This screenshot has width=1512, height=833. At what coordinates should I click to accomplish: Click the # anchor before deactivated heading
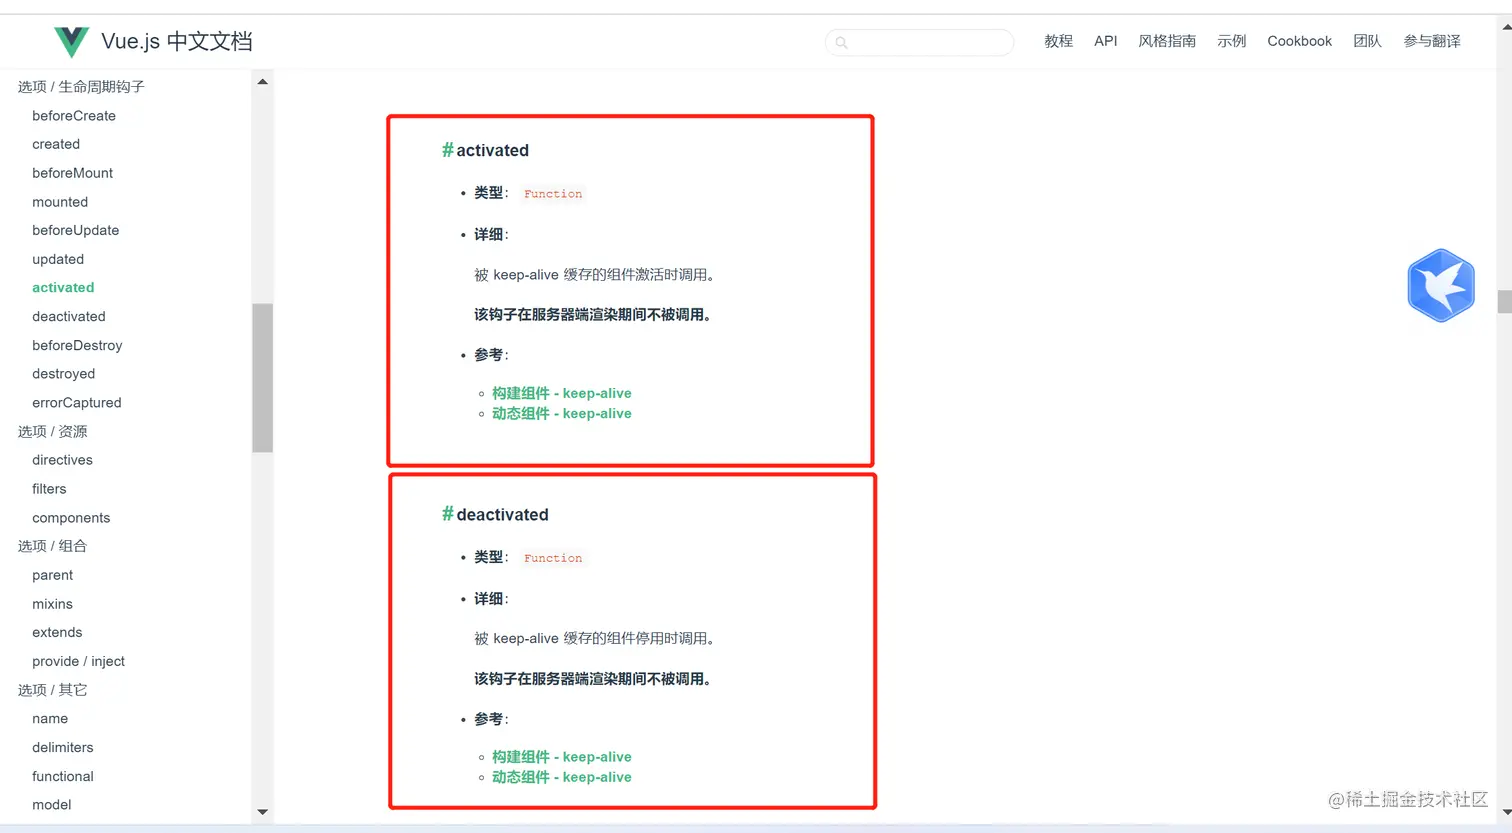[447, 514]
